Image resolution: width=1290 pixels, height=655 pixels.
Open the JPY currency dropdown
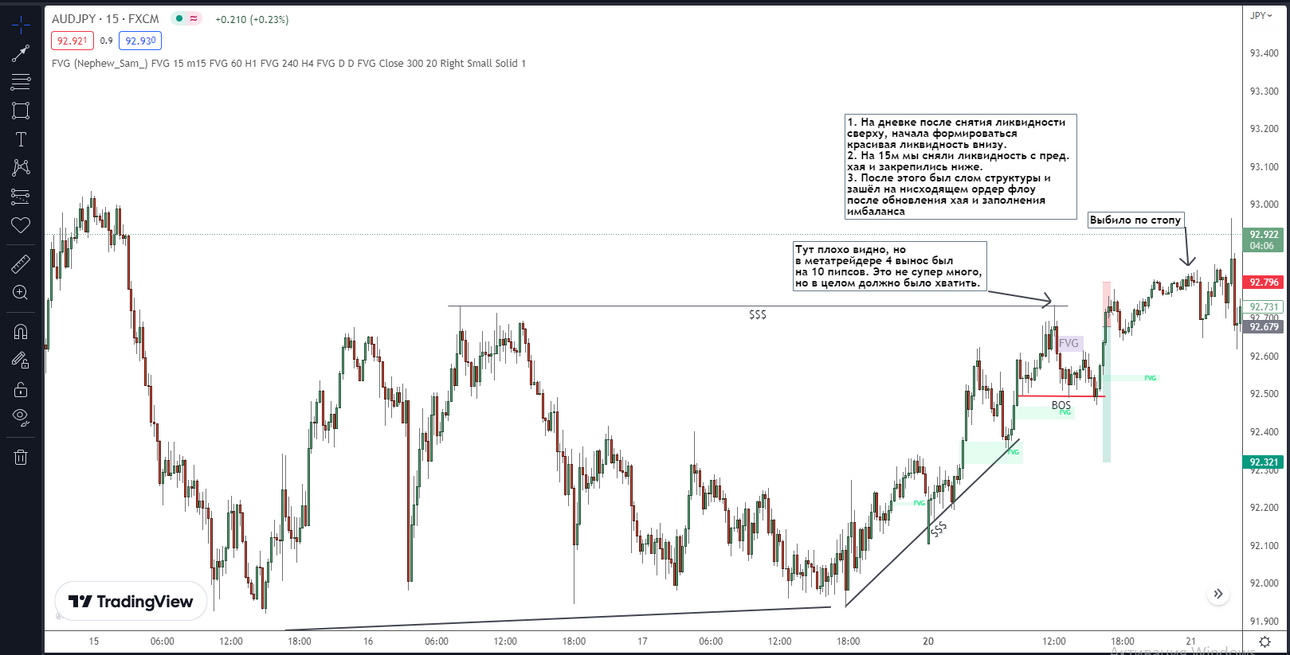click(x=1262, y=15)
